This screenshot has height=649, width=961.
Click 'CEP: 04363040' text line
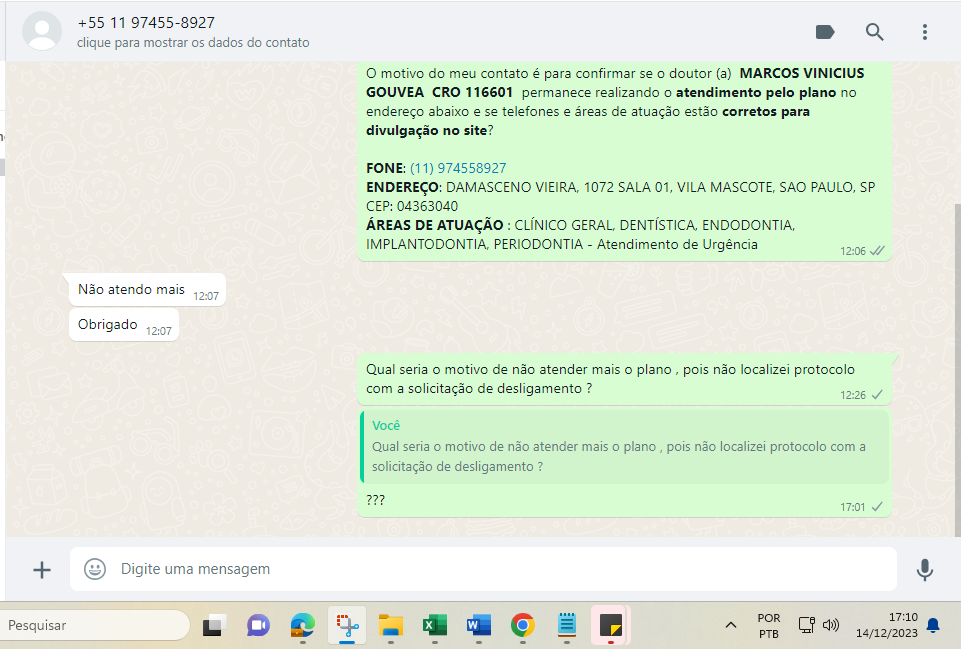[412, 206]
